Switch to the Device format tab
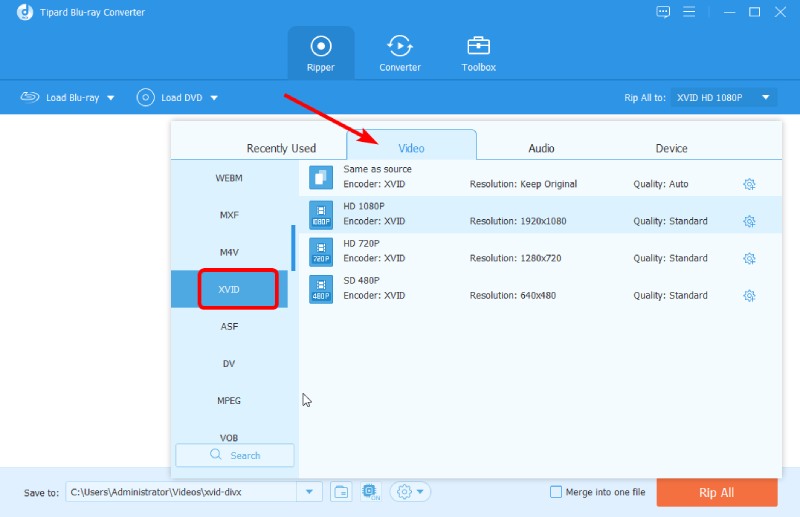Image resolution: width=800 pixels, height=517 pixels. tap(671, 148)
